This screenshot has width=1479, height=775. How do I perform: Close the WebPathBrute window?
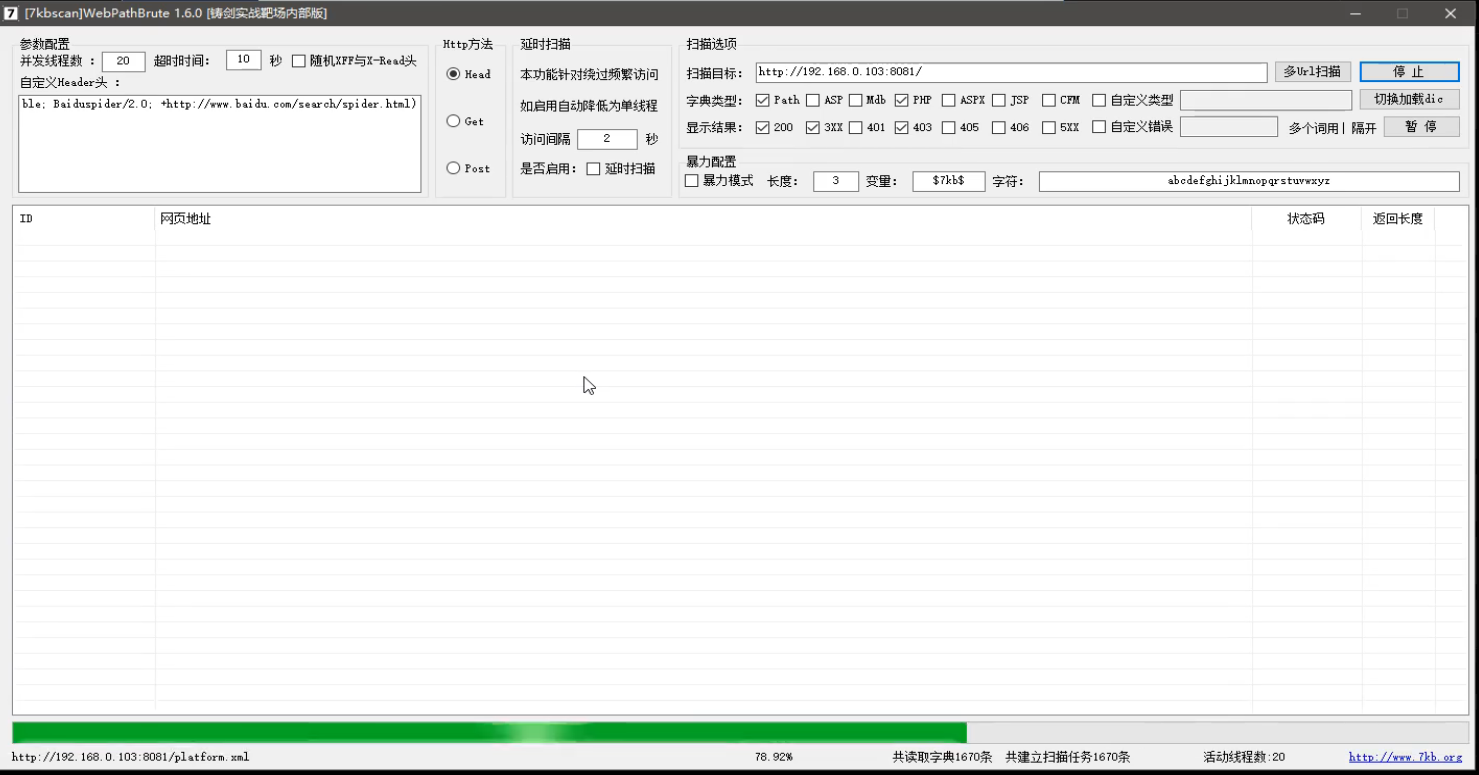pos(1450,13)
